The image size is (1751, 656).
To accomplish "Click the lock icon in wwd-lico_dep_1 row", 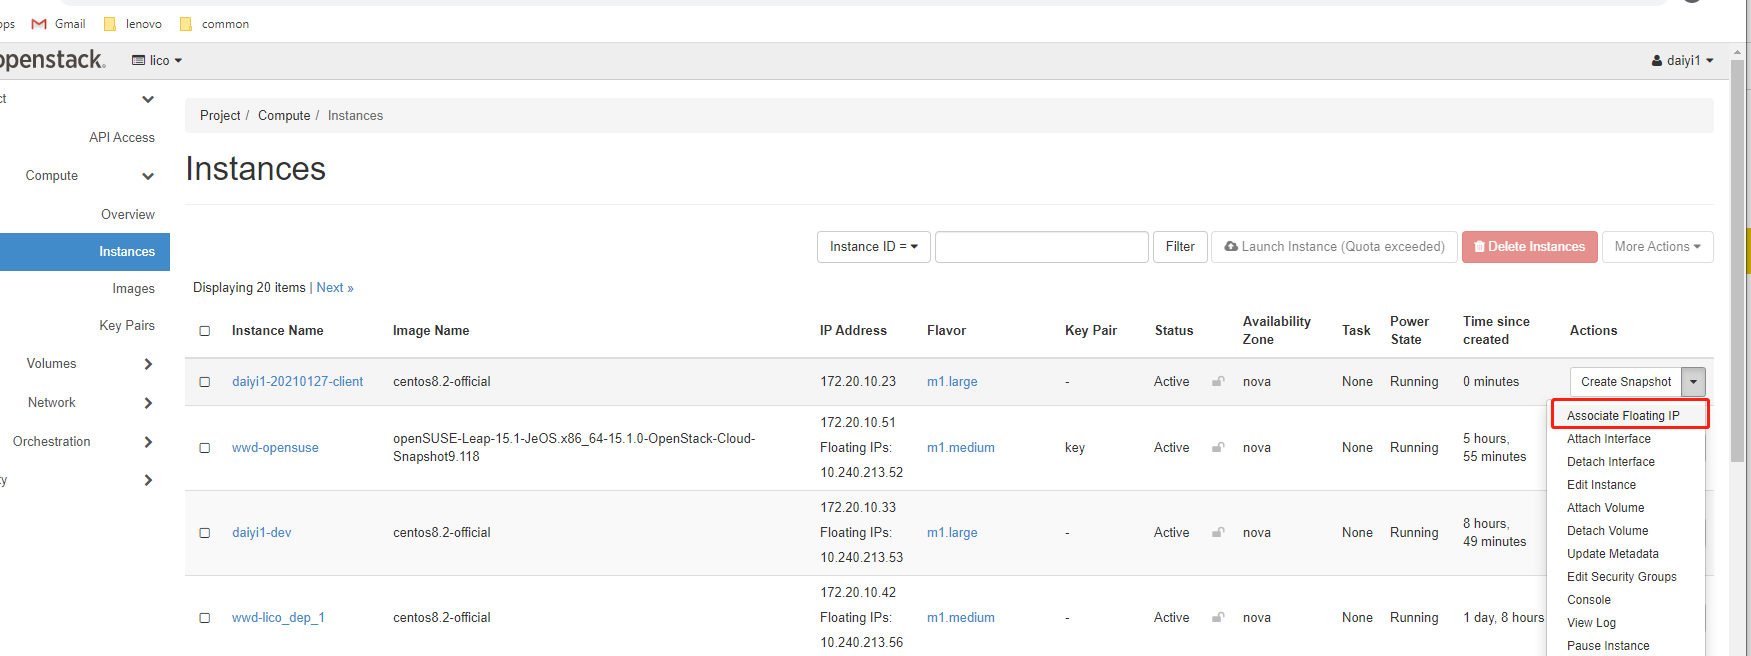I will pos(1218,617).
